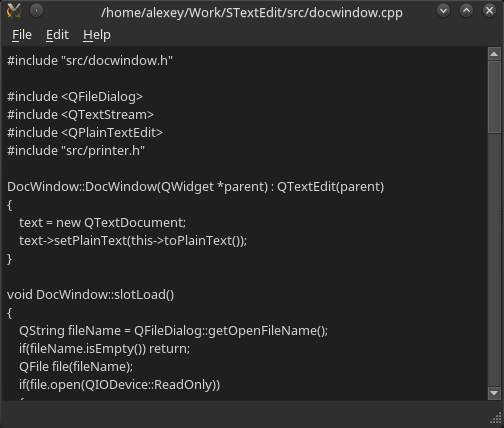
Task: Place cursor in line 'text = new QTextDocument;'
Action: (x=102, y=223)
